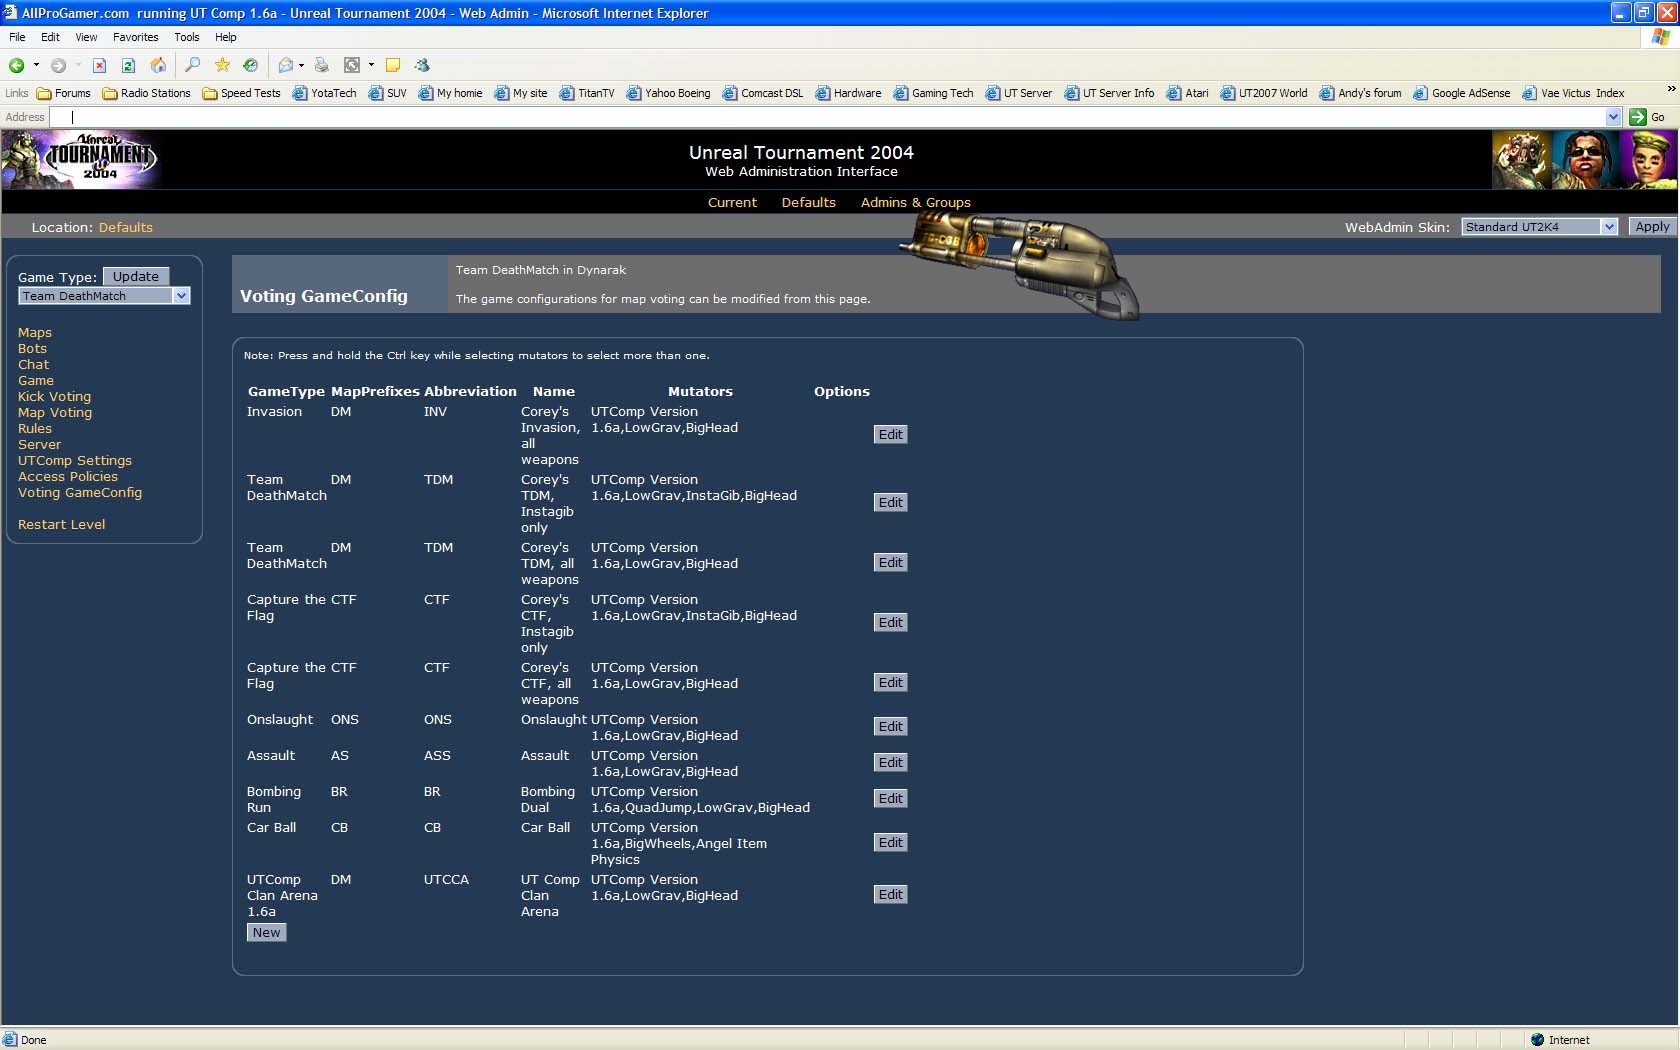Open the Speed Tests links folder
Viewport: 1680px width, 1050px height.
(241, 93)
